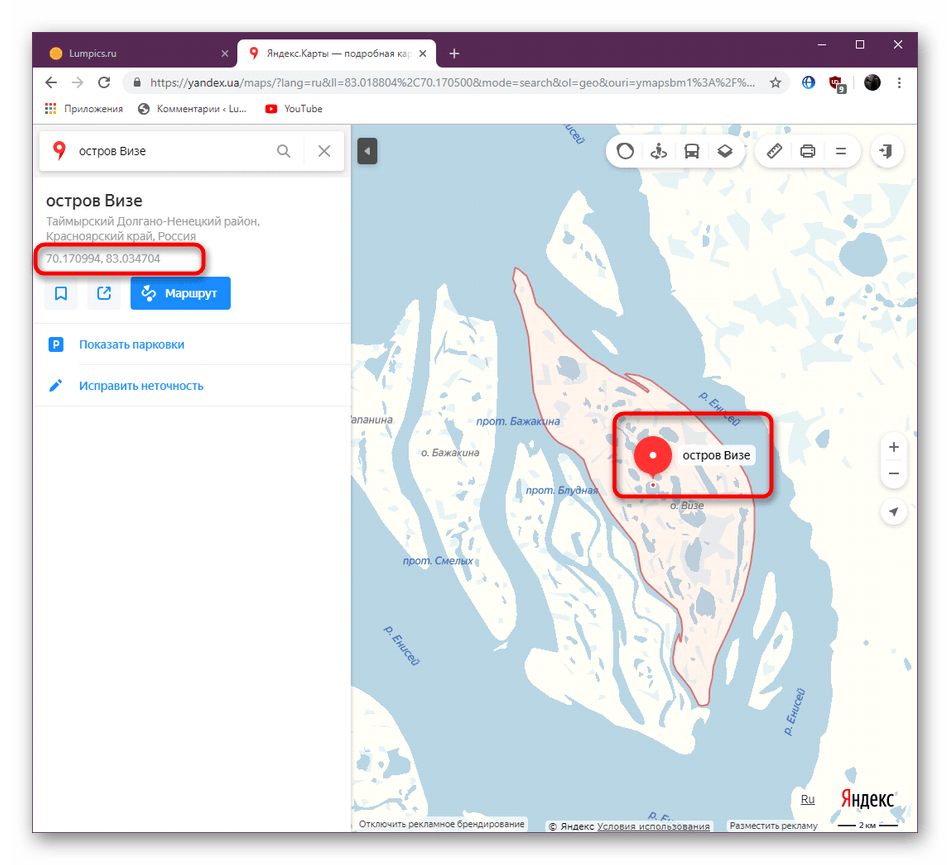The width and height of the screenshot is (950, 865).
Task: Open YouTube bookmark
Action: click(x=294, y=109)
